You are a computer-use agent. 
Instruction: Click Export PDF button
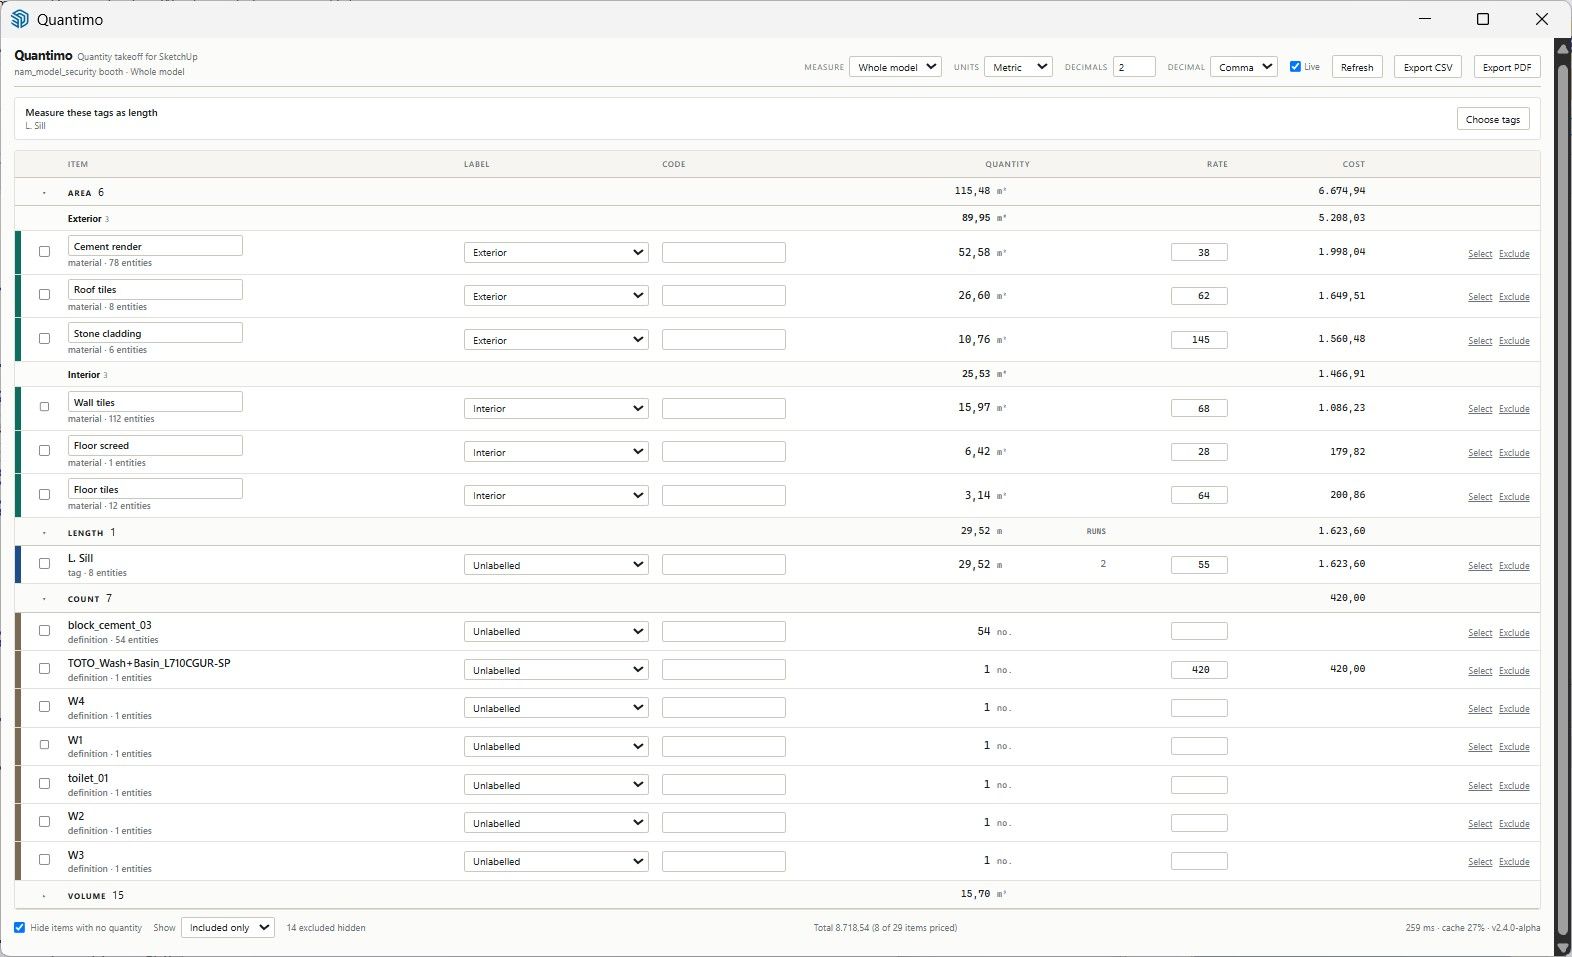1506,67
